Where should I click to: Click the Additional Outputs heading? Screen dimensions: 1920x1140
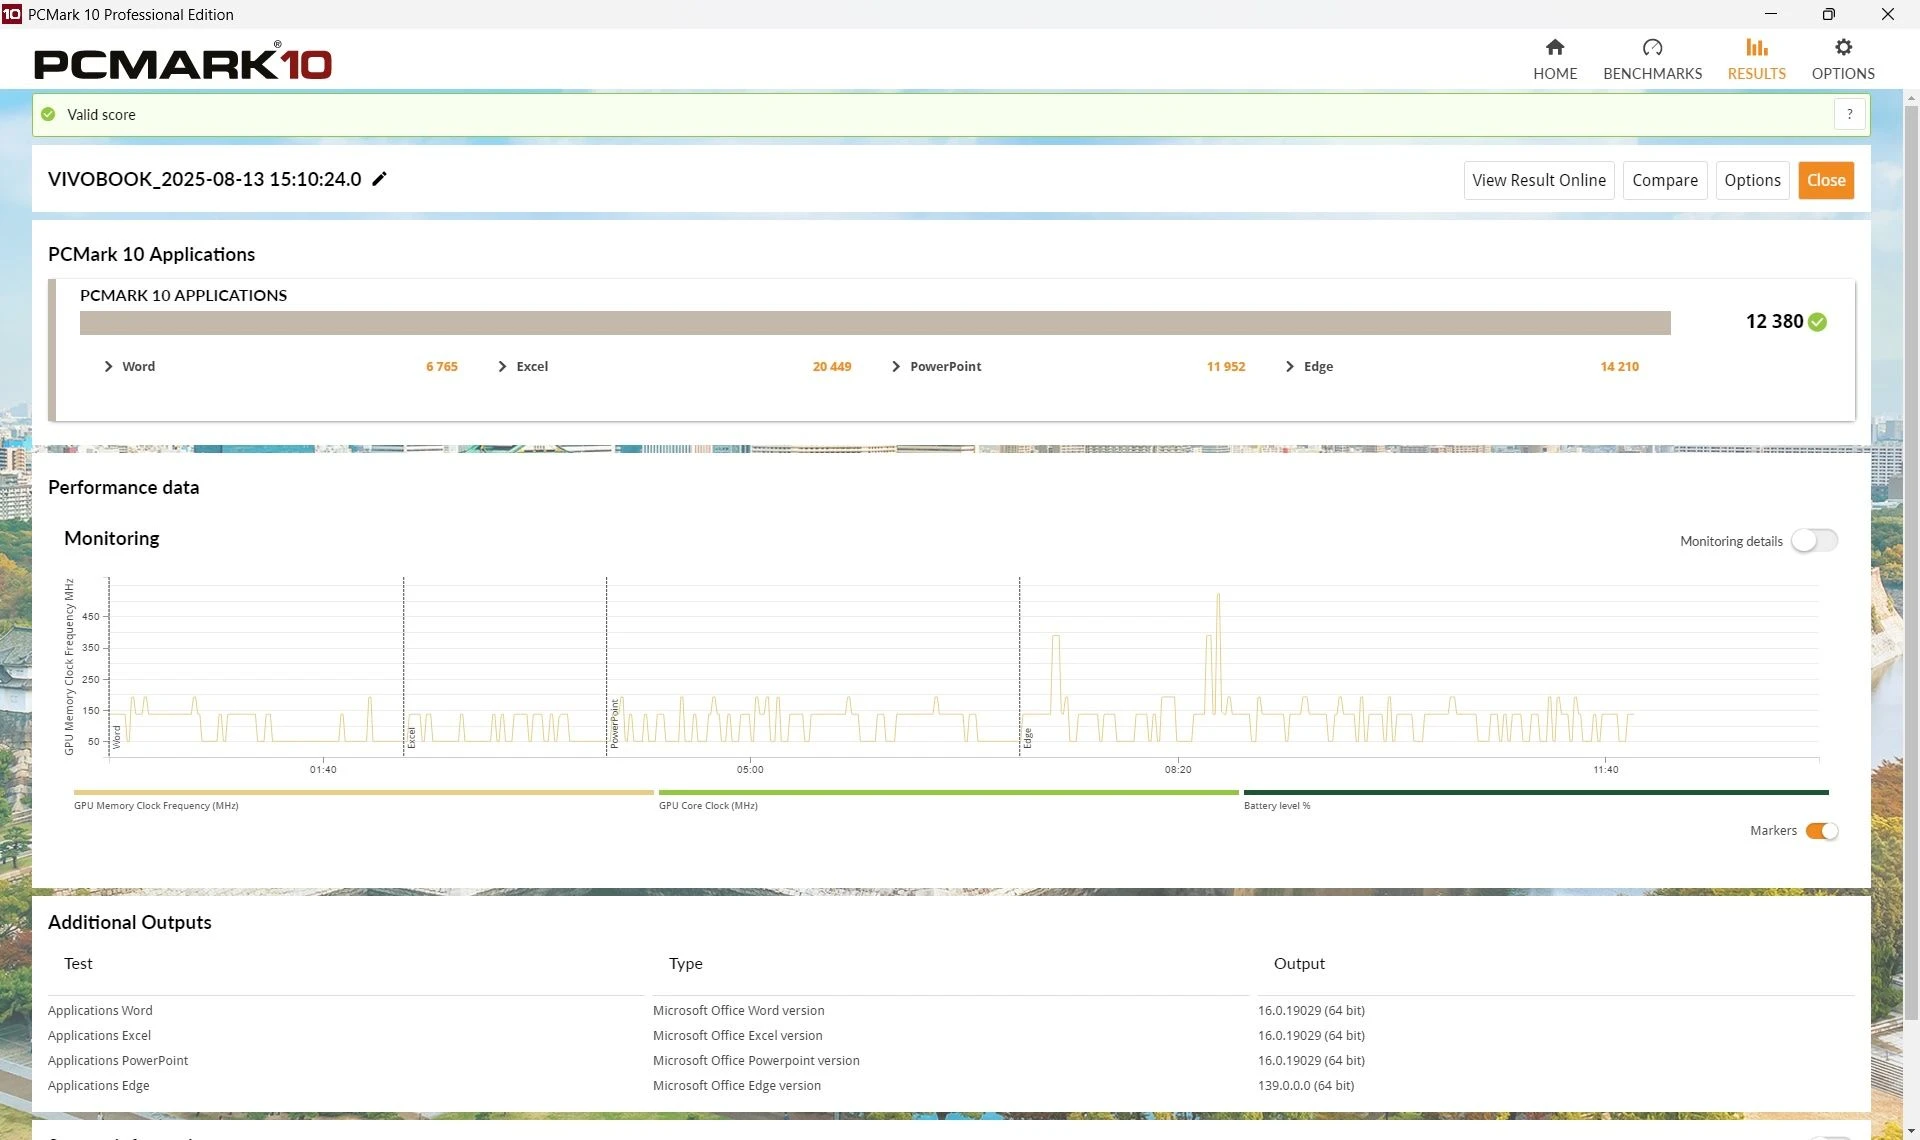click(130, 922)
